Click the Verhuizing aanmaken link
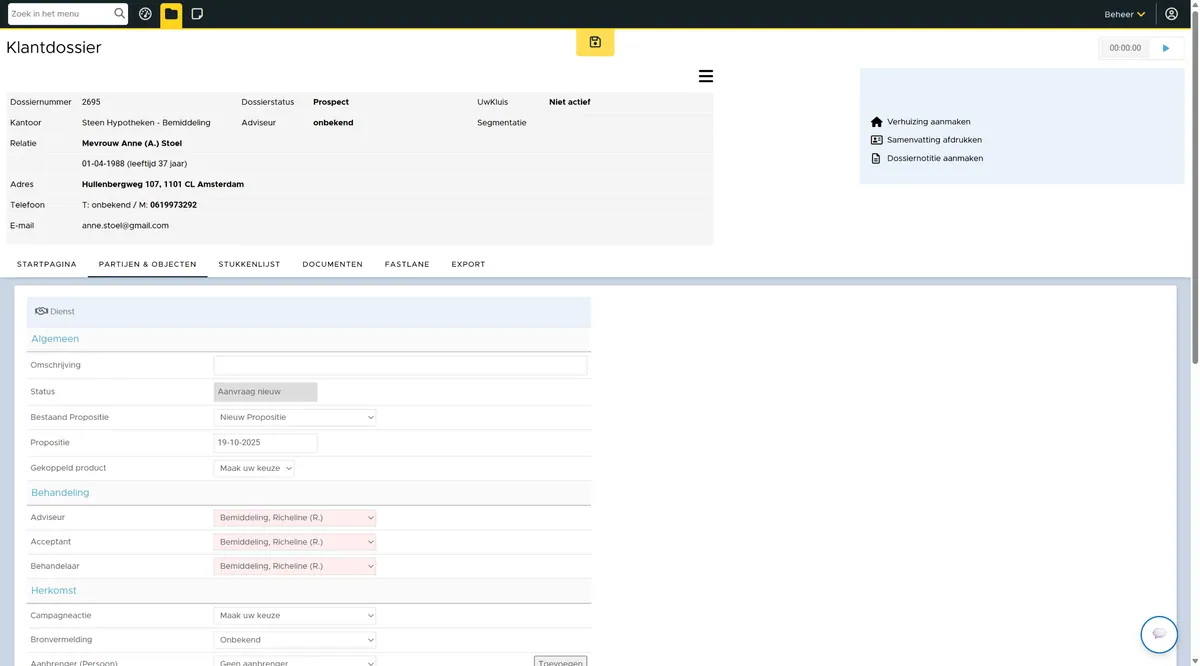This screenshot has height=666, width=1200. [x=928, y=122]
